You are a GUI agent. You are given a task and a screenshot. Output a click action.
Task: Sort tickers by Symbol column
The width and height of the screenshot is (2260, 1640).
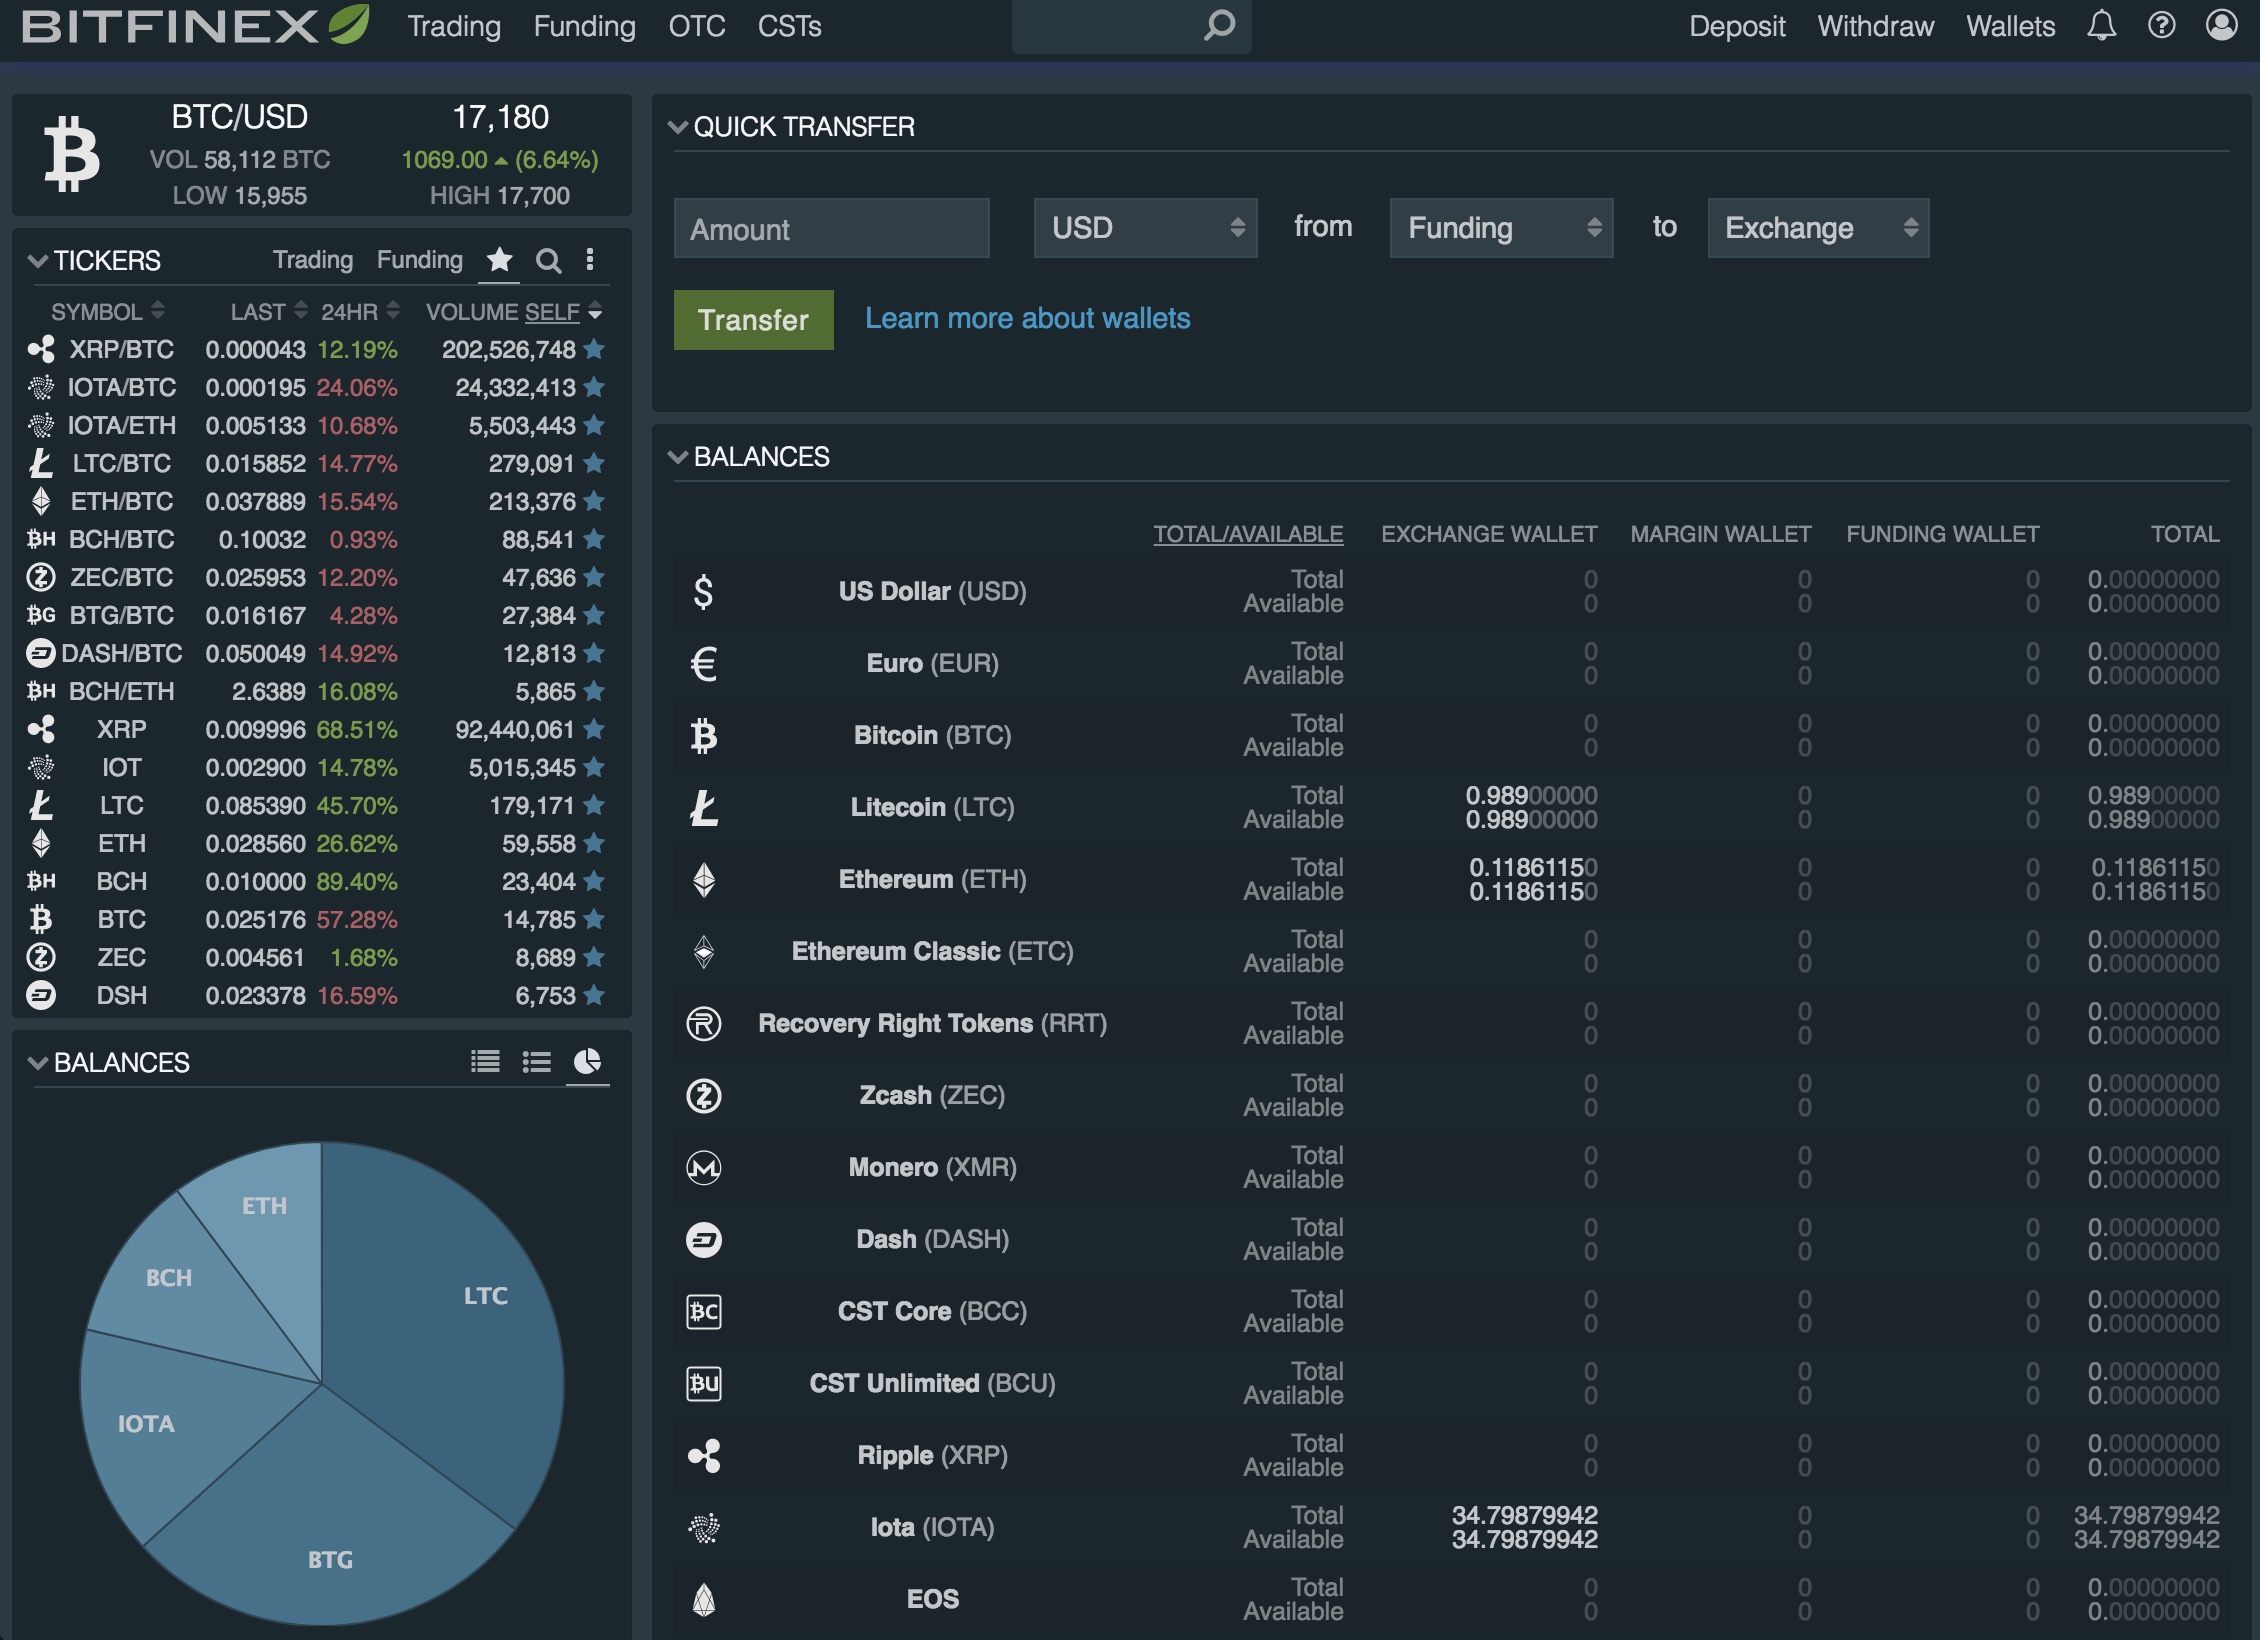coord(108,312)
